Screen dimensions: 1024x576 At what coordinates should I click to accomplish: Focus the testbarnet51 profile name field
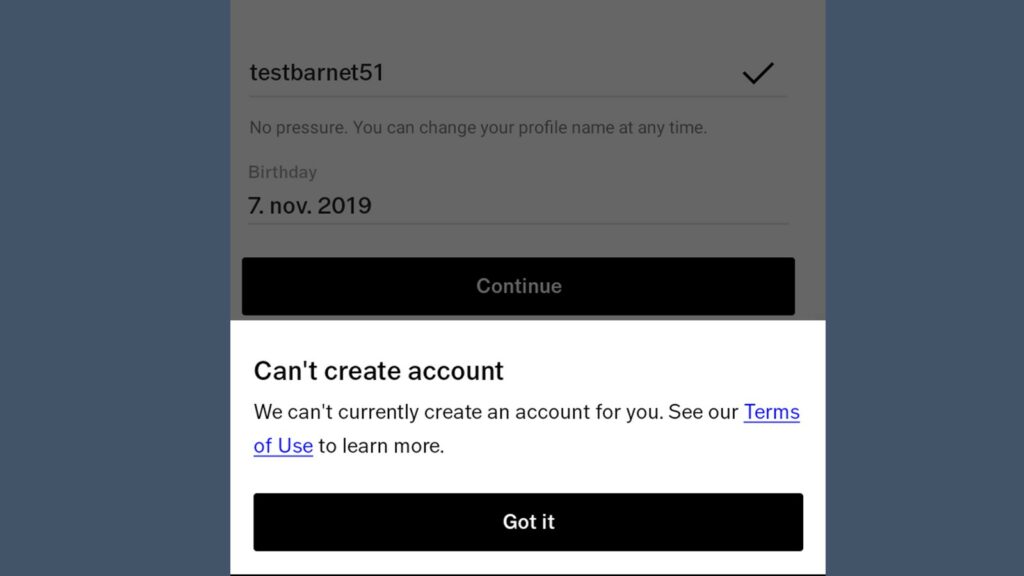pos(517,72)
